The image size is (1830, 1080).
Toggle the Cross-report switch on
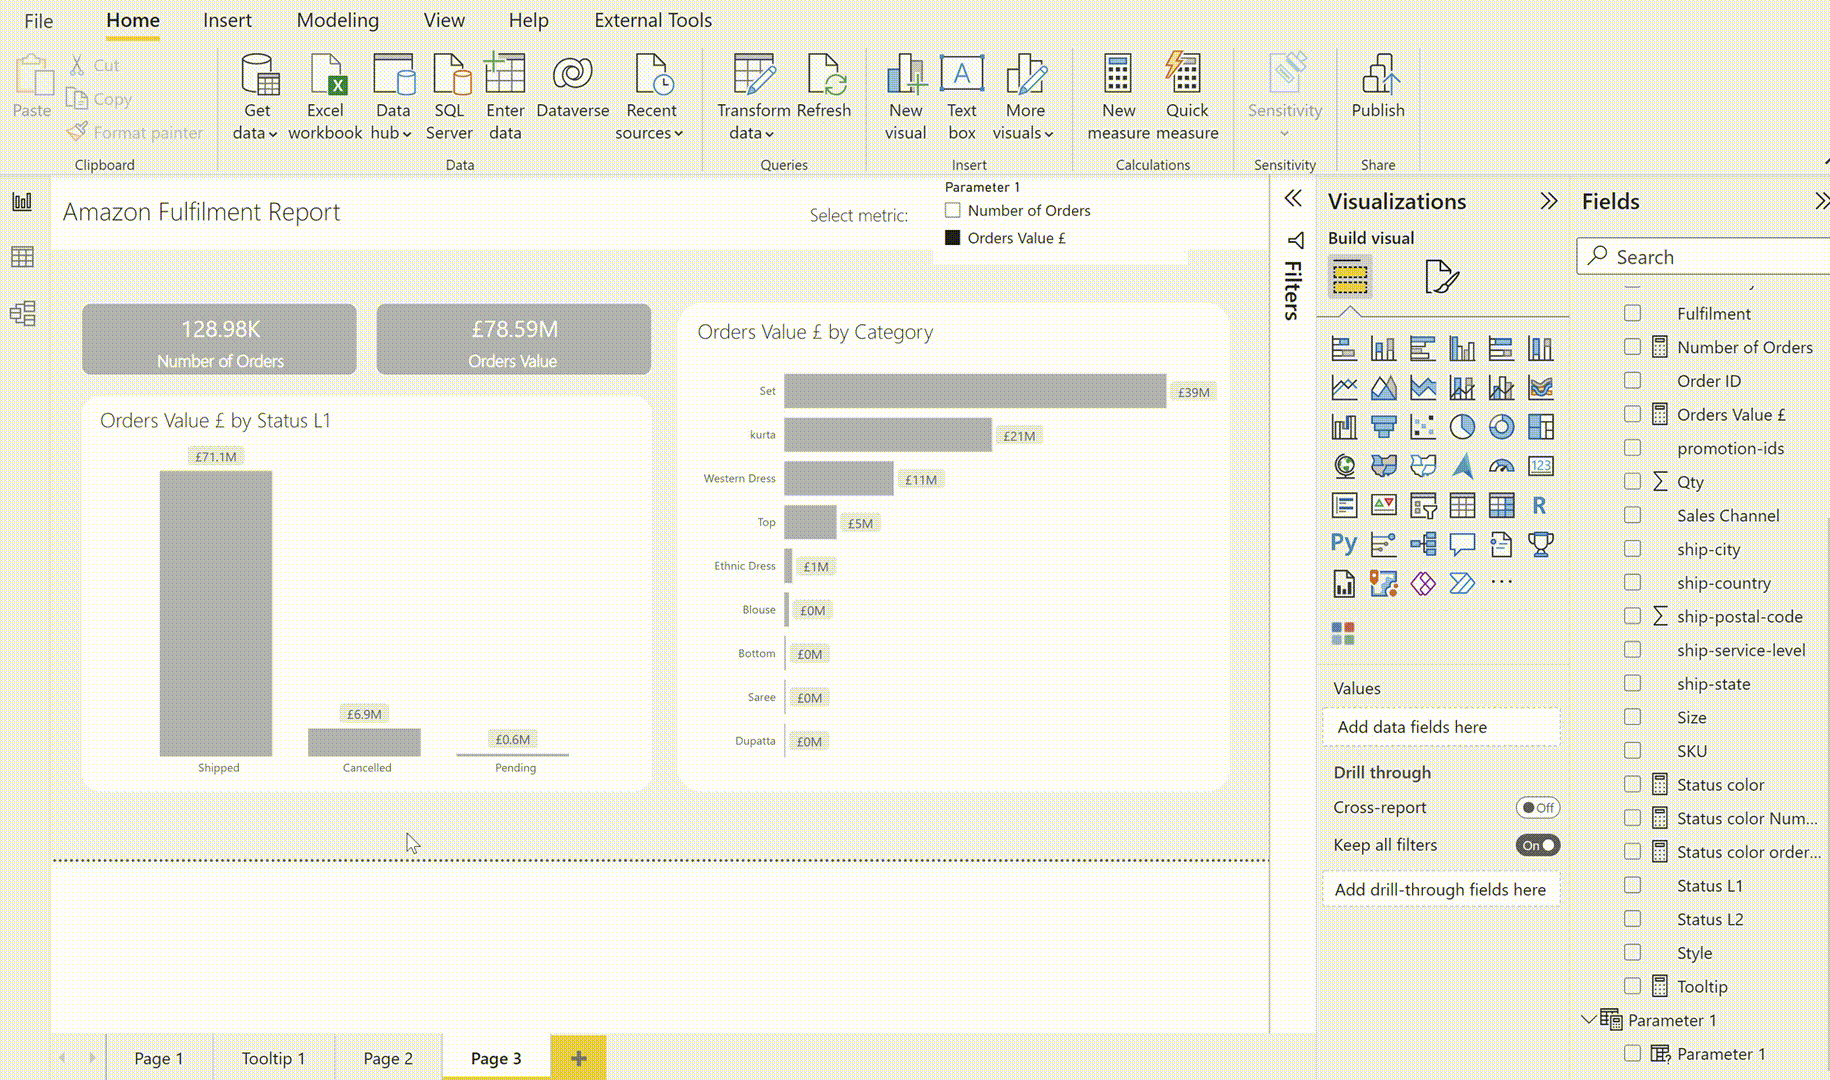point(1537,807)
